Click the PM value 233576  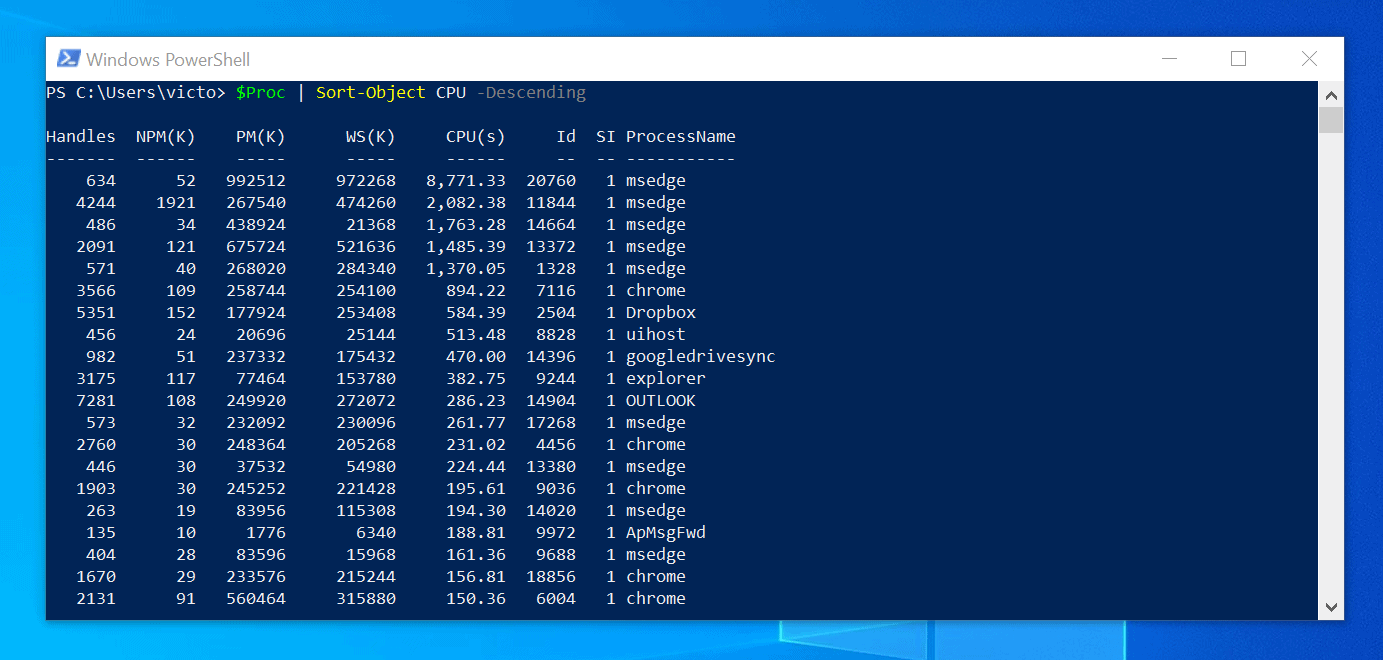point(256,577)
